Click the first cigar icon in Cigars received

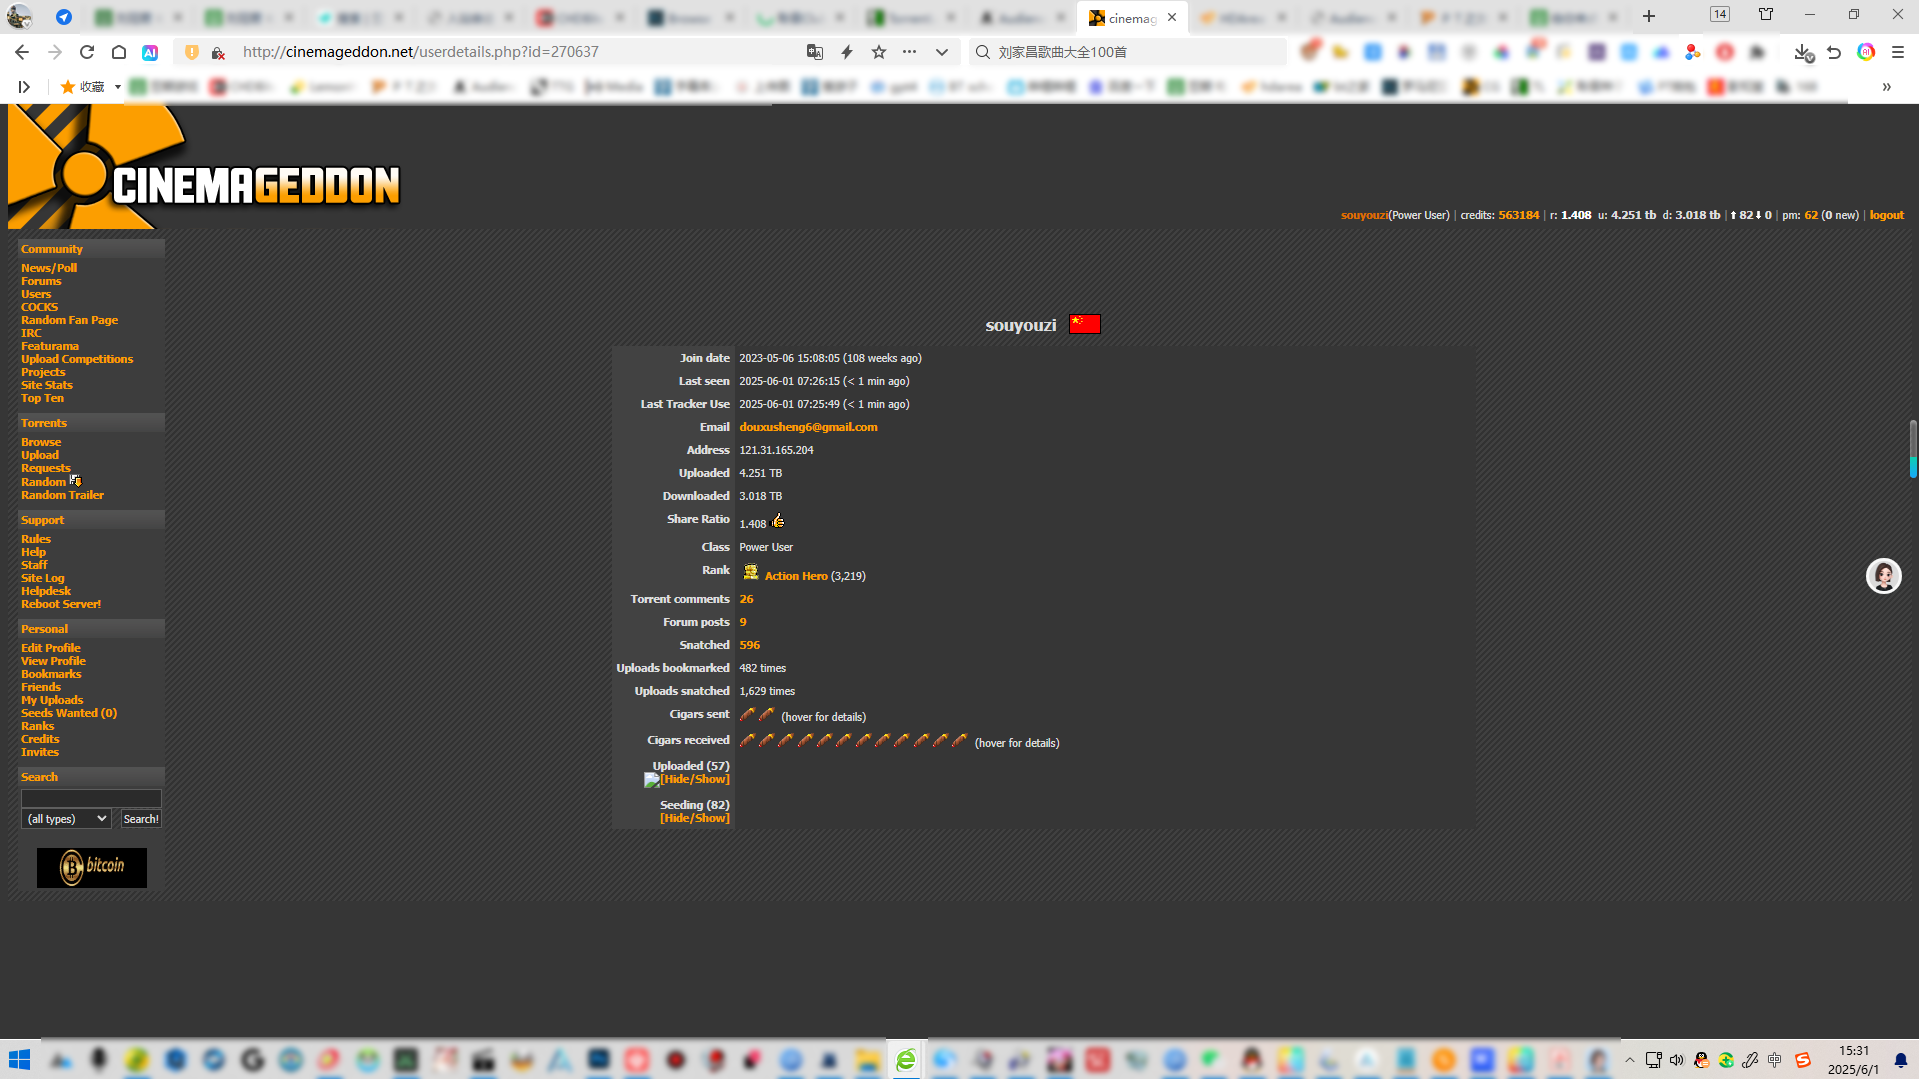(x=747, y=740)
